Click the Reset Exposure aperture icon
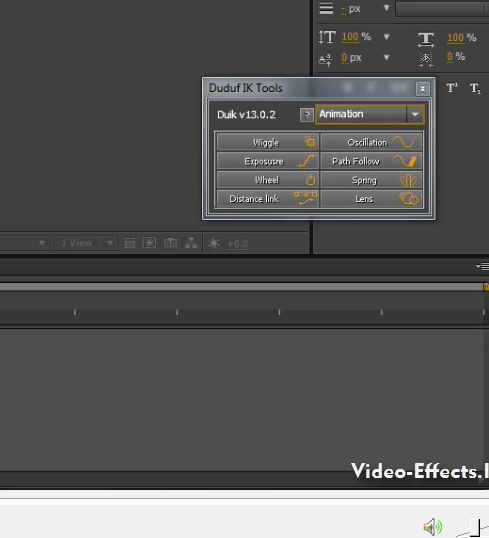The width and height of the screenshot is (489, 538). [x=214, y=243]
